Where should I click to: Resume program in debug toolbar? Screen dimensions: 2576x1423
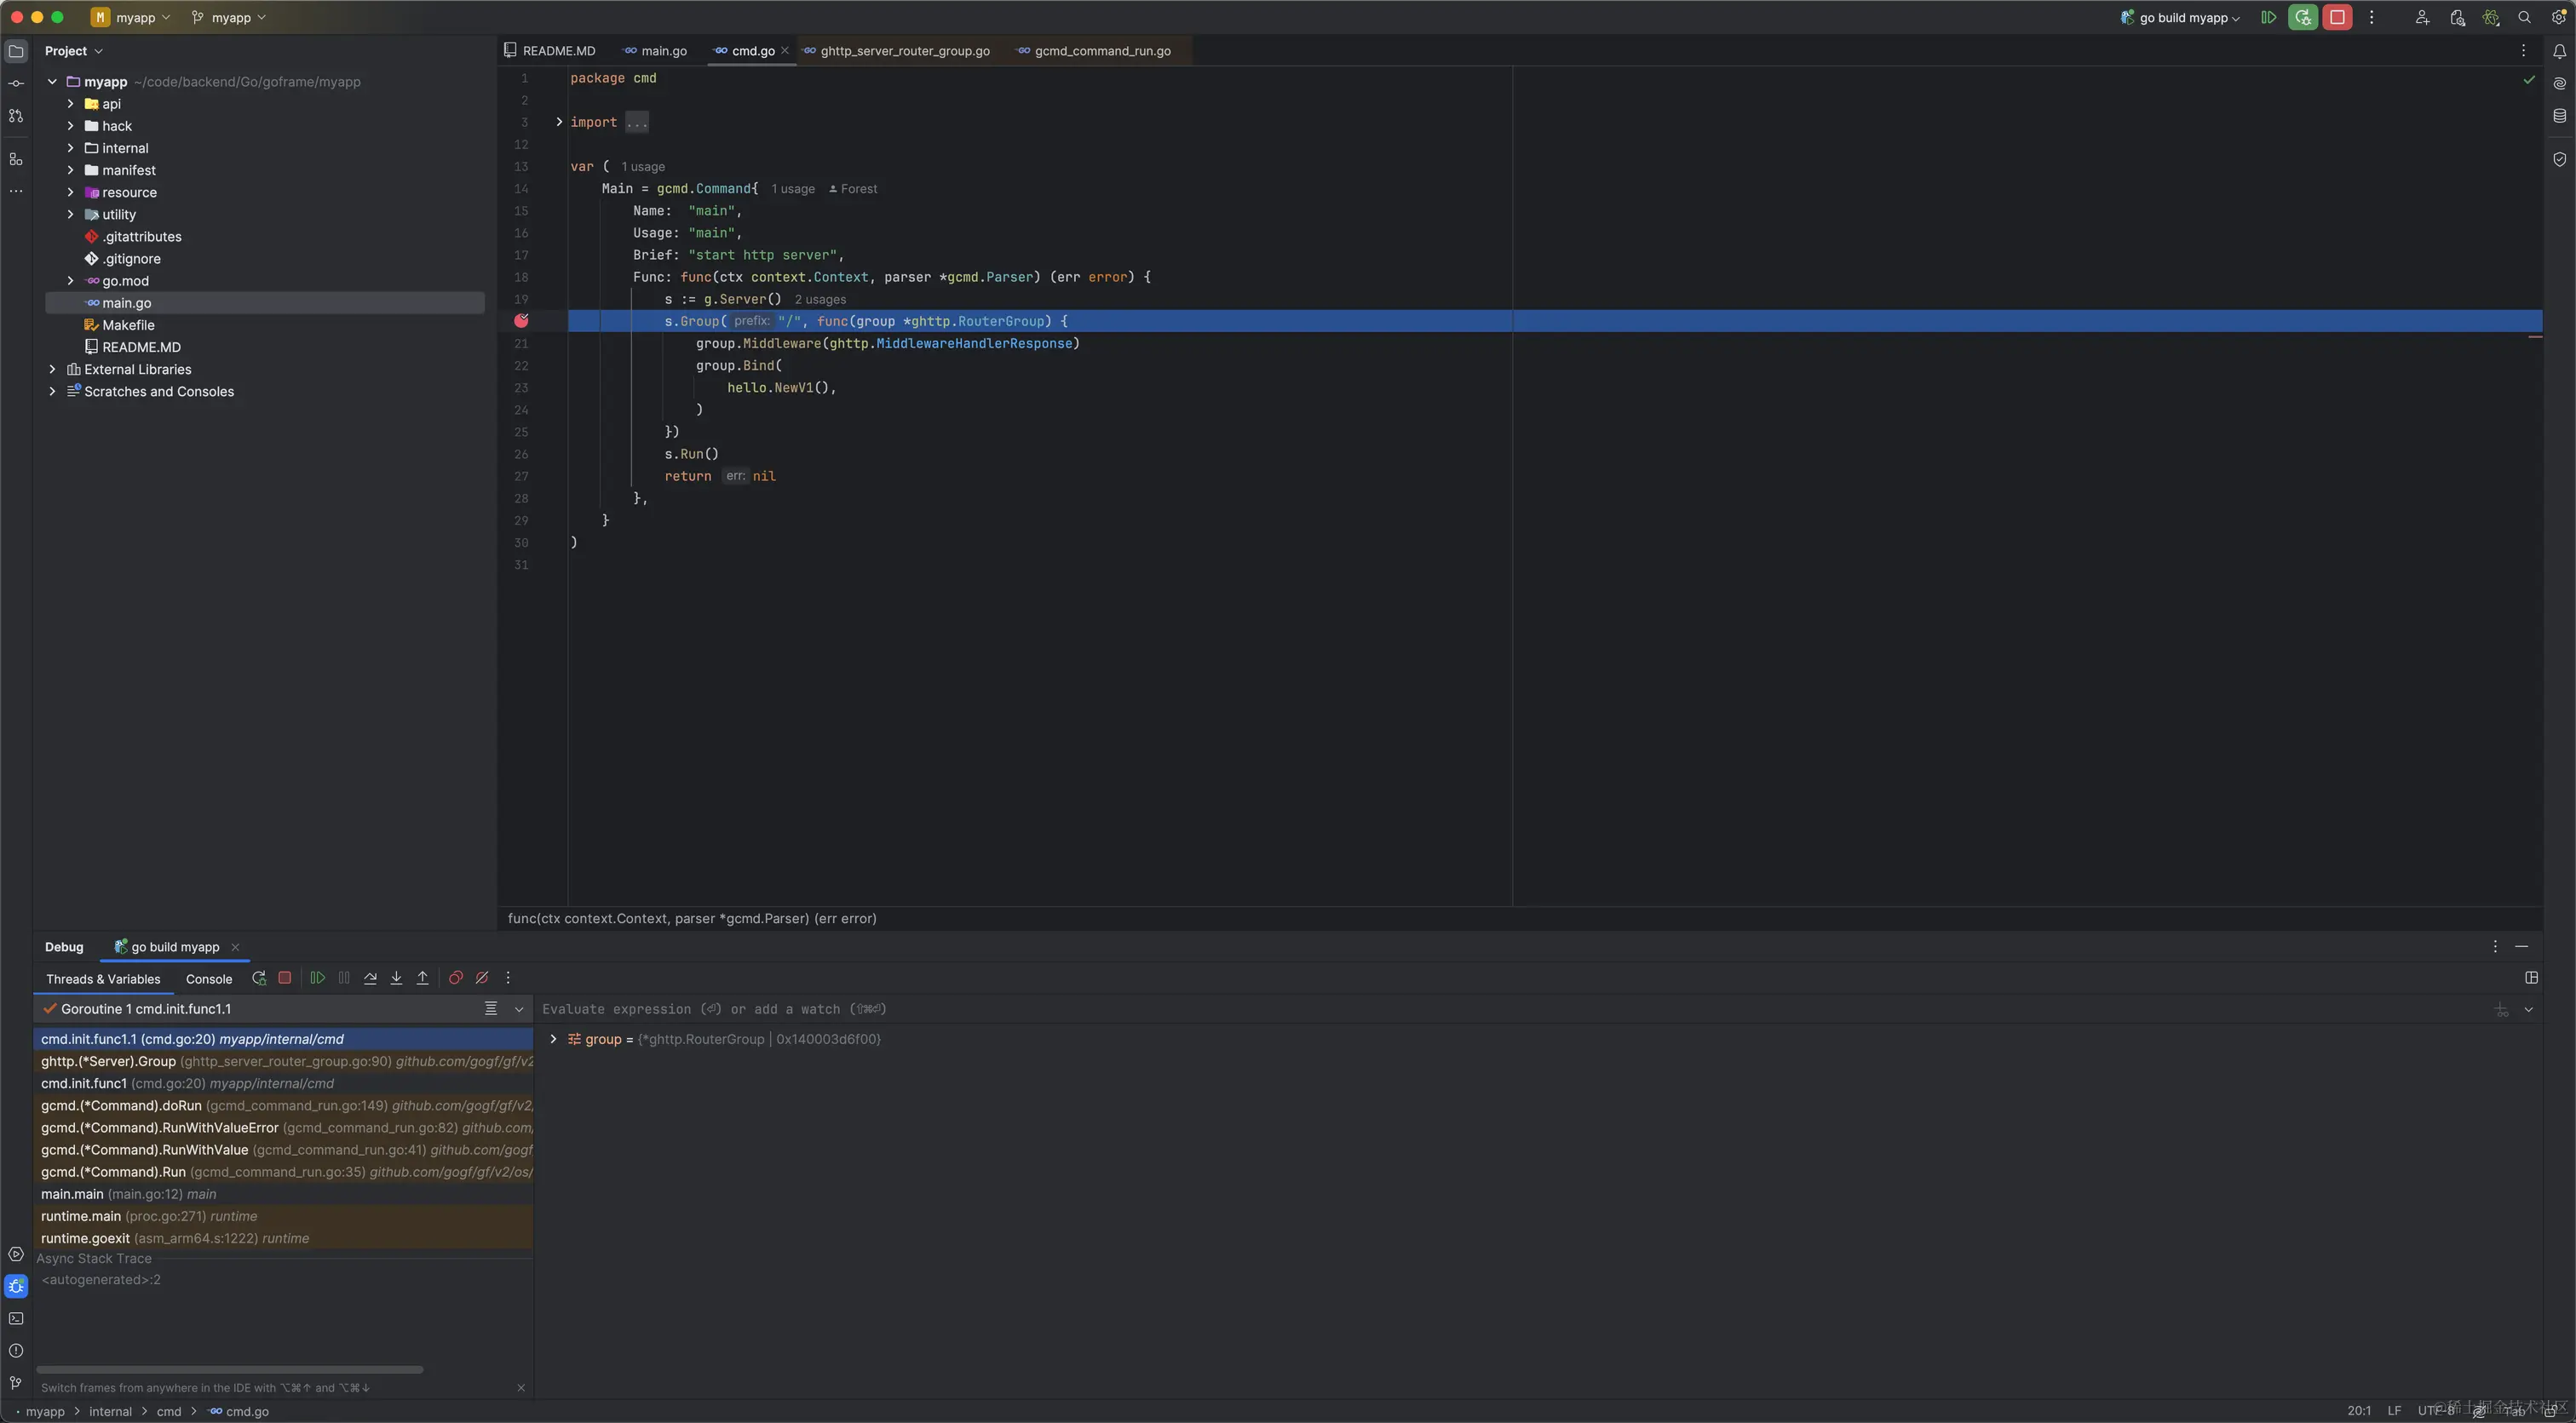[x=318, y=978]
